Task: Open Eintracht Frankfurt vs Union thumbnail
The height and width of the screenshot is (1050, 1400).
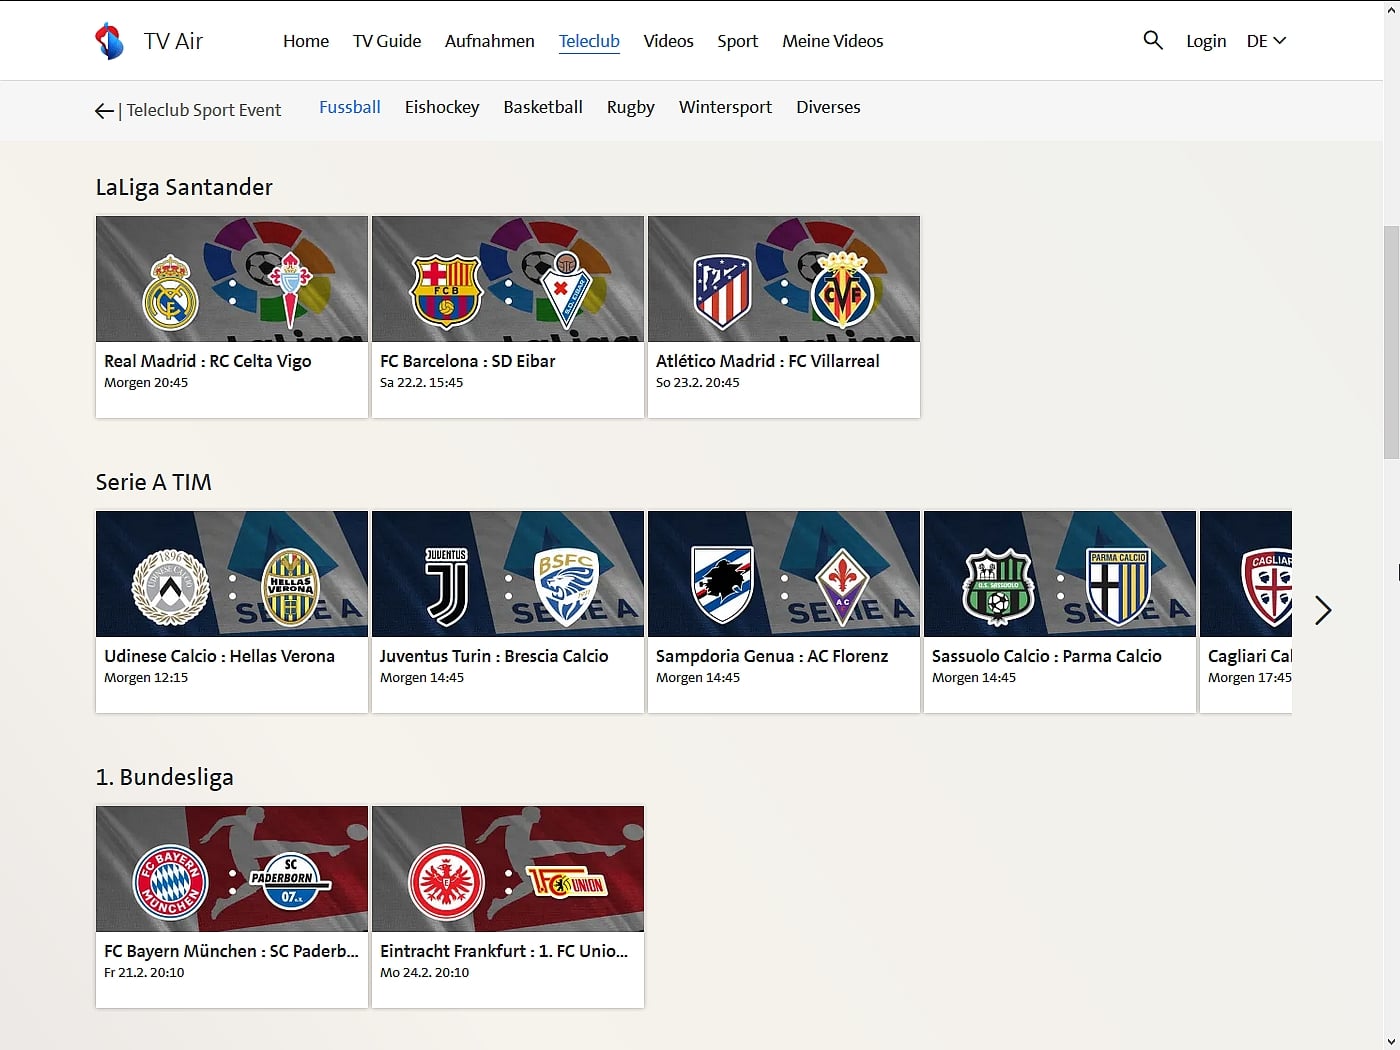Action: click(508, 869)
